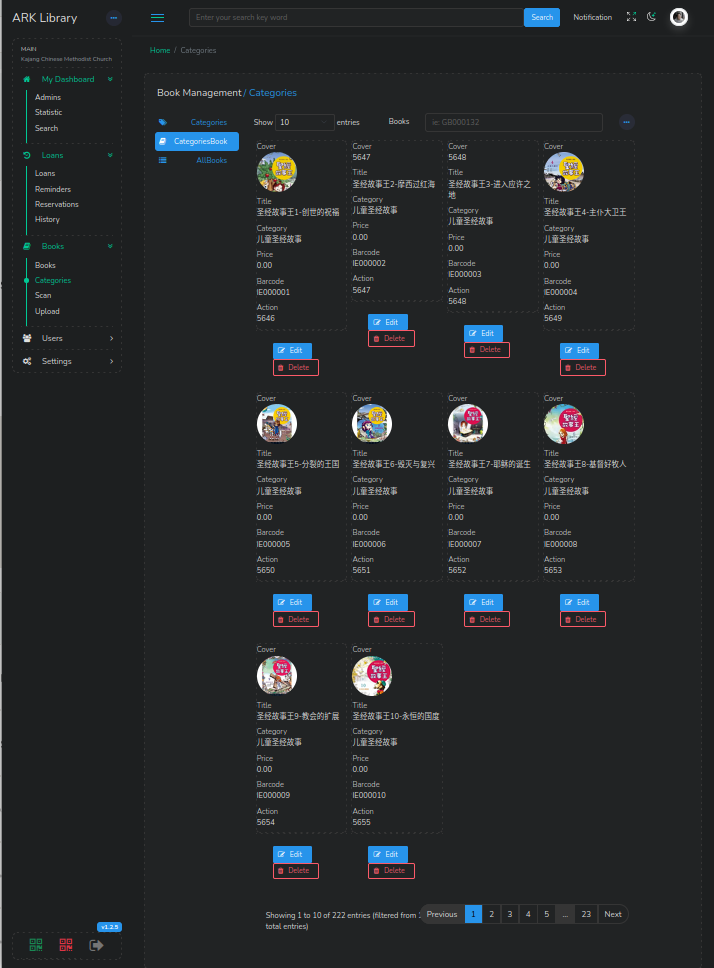714x968 pixels.
Task: Go to page 23 of the results
Action: click(586, 914)
